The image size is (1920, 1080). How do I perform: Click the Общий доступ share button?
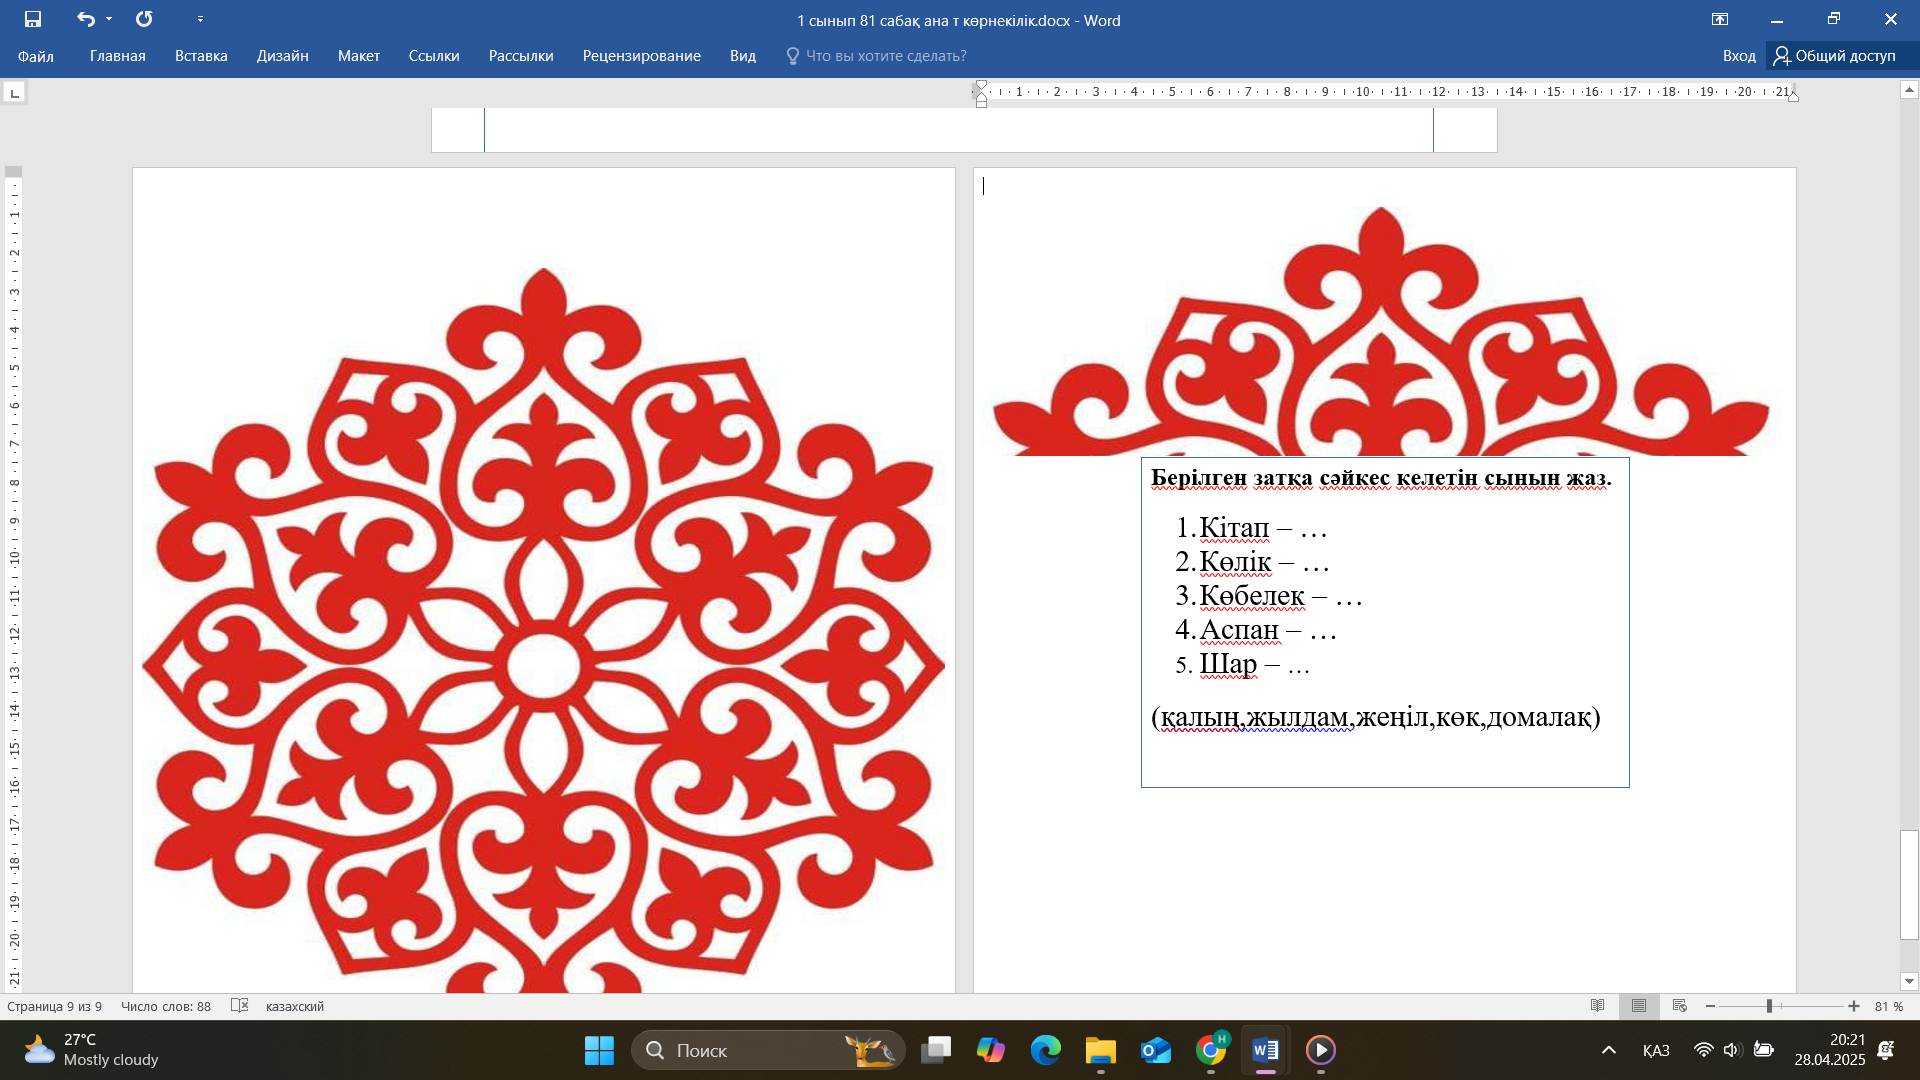coord(1834,56)
